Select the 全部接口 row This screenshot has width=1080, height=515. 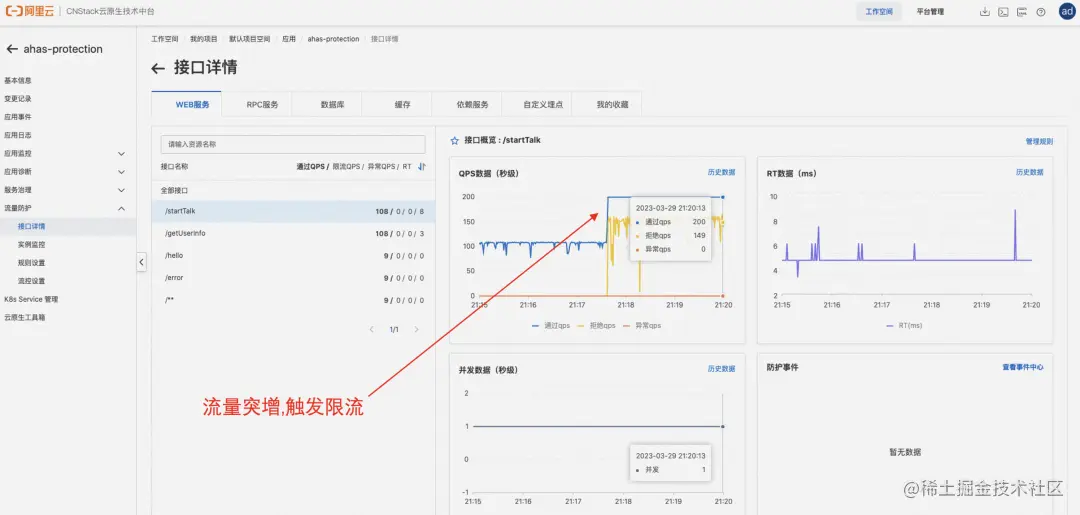(293, 190)
